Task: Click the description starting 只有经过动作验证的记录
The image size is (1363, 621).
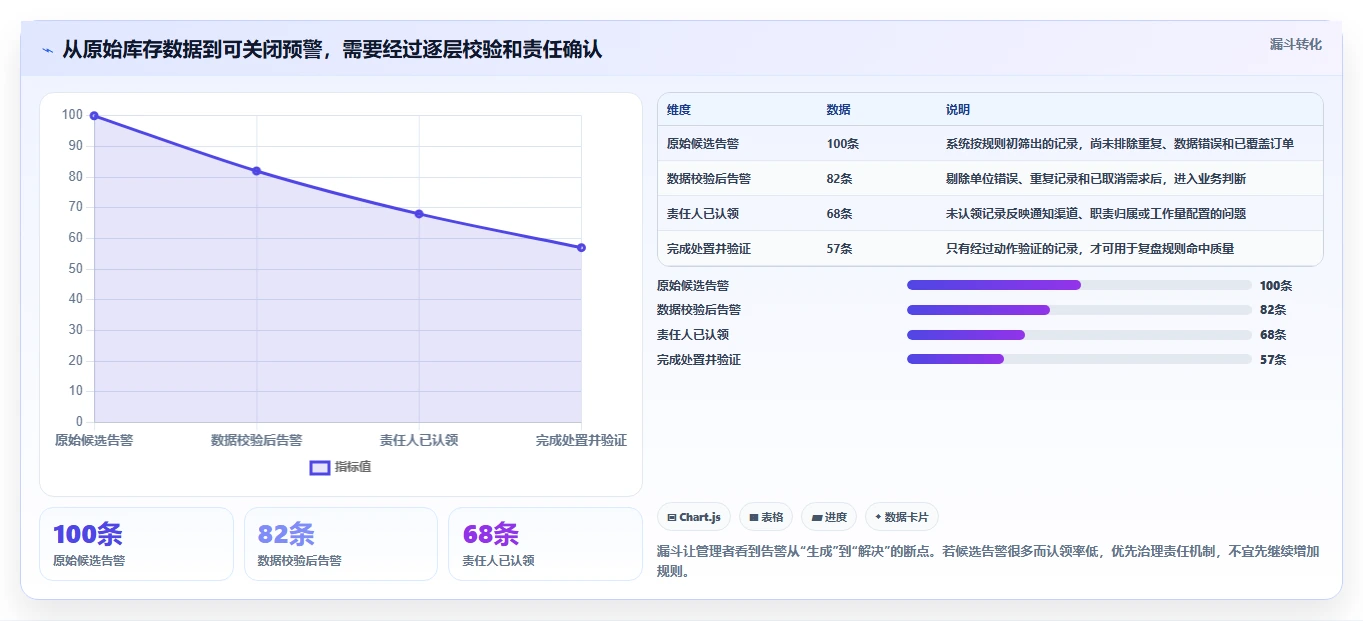Action: (1090, 249)
